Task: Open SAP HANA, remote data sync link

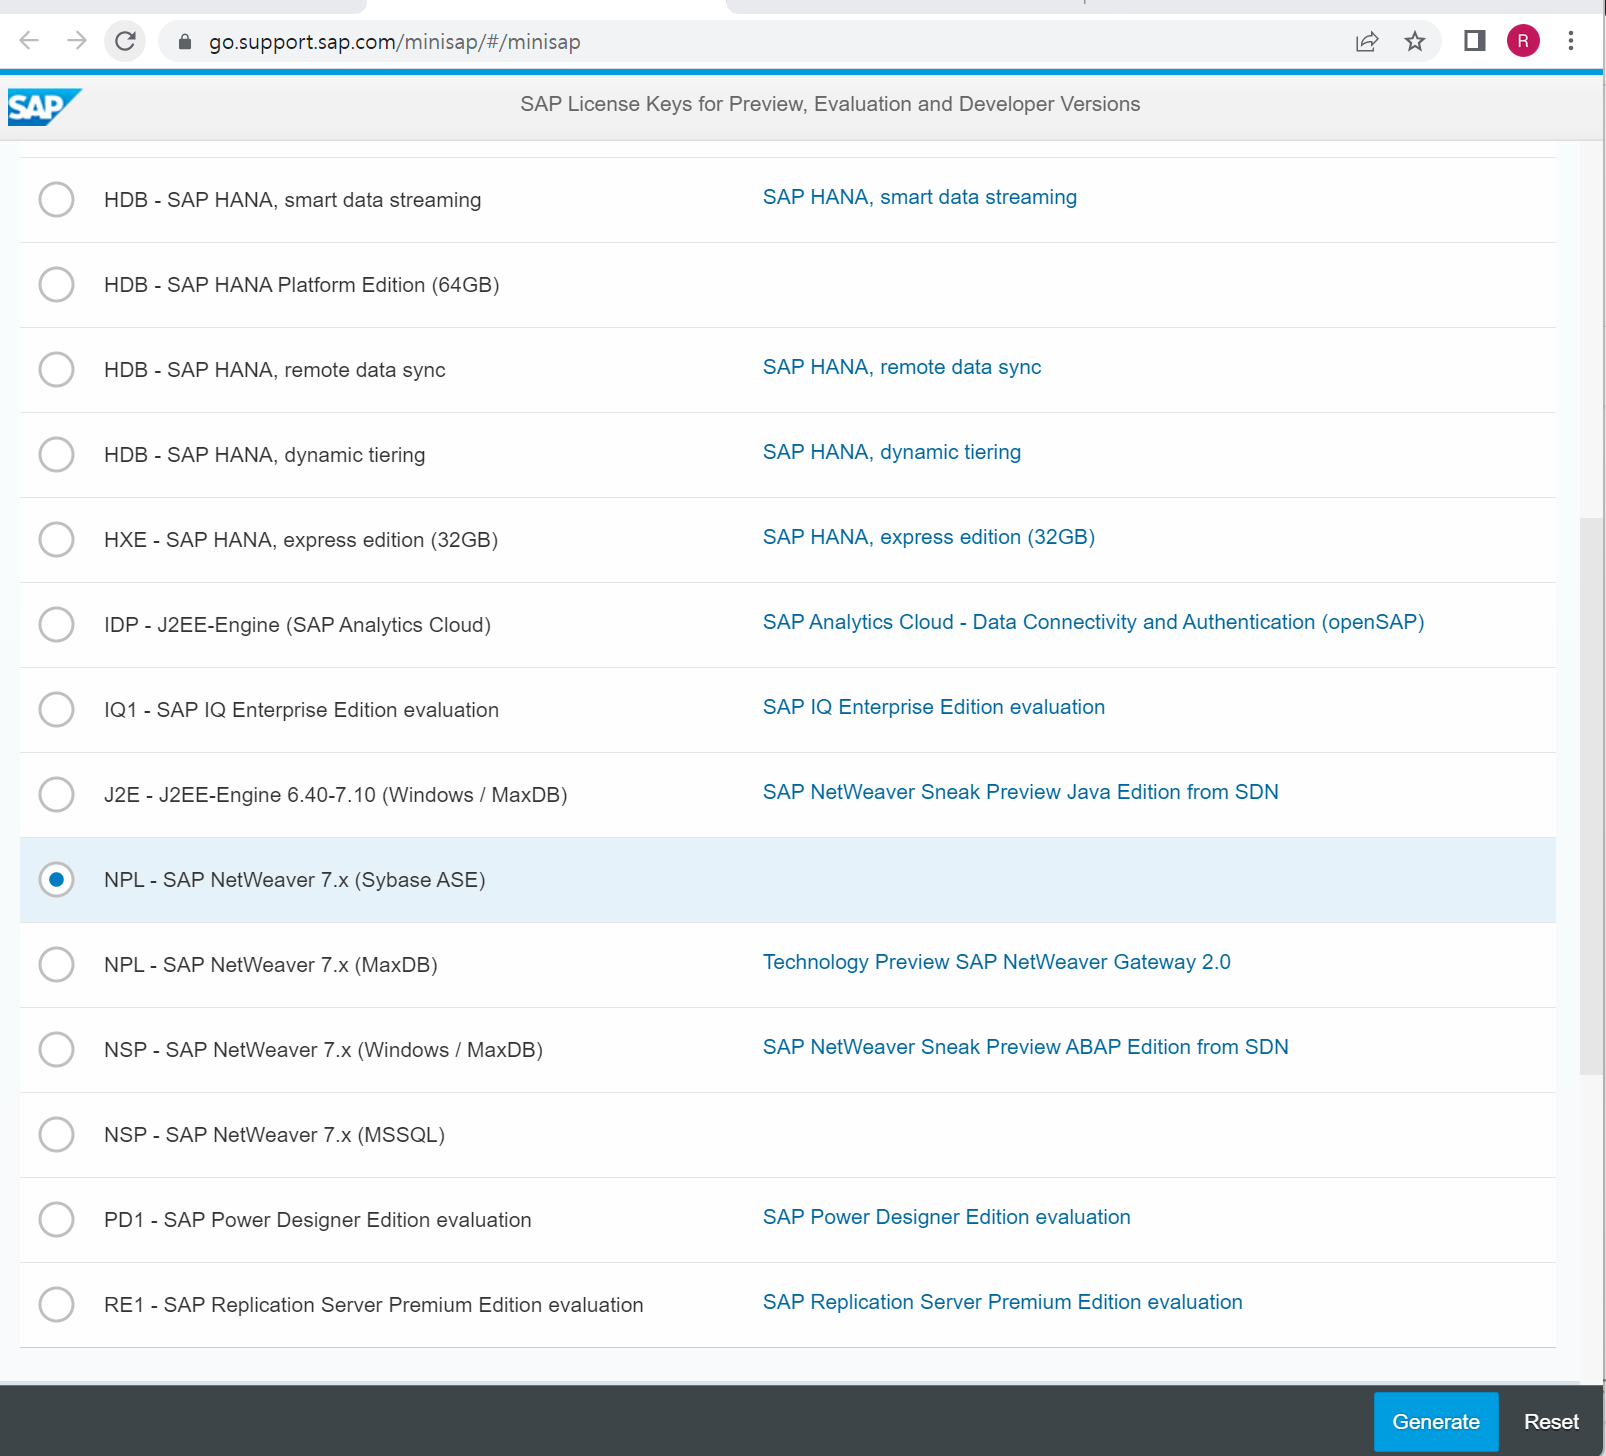Action: (901, 367)
